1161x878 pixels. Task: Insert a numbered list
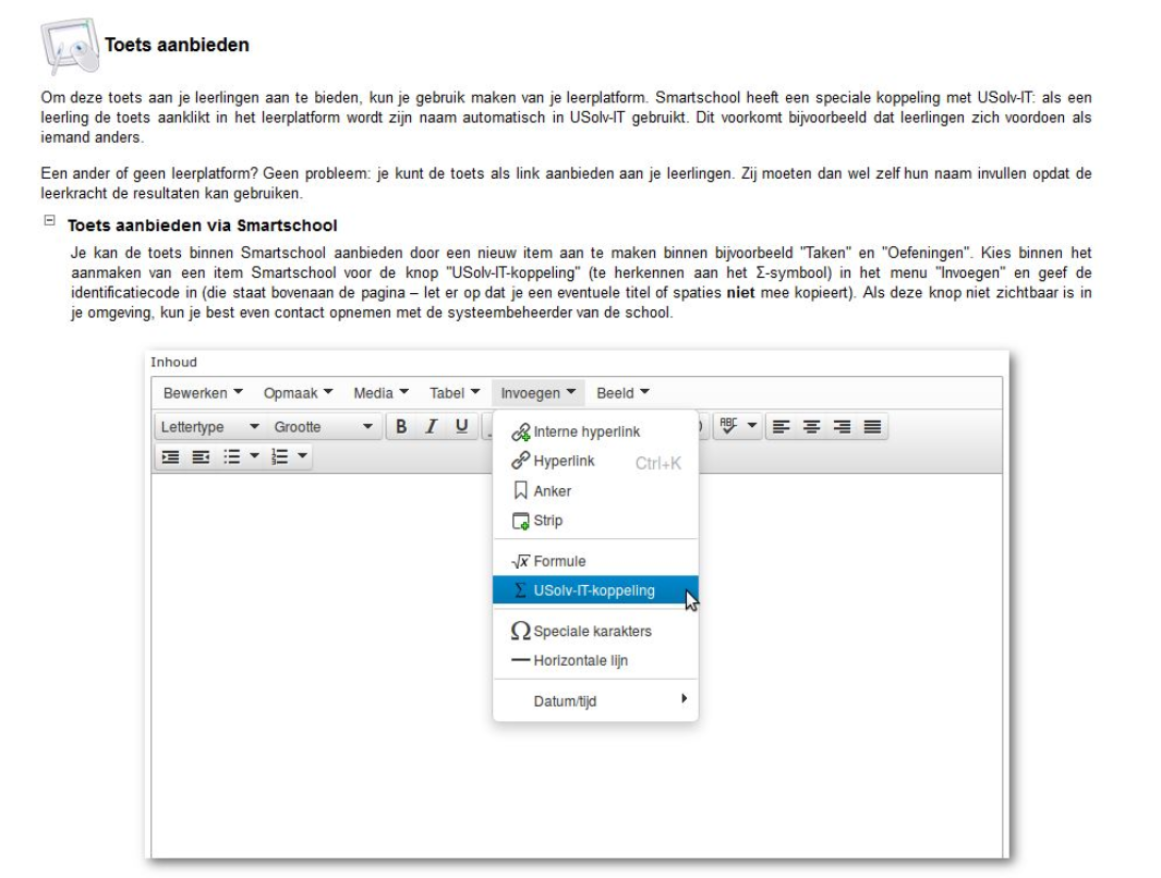[x=279, y=457]
